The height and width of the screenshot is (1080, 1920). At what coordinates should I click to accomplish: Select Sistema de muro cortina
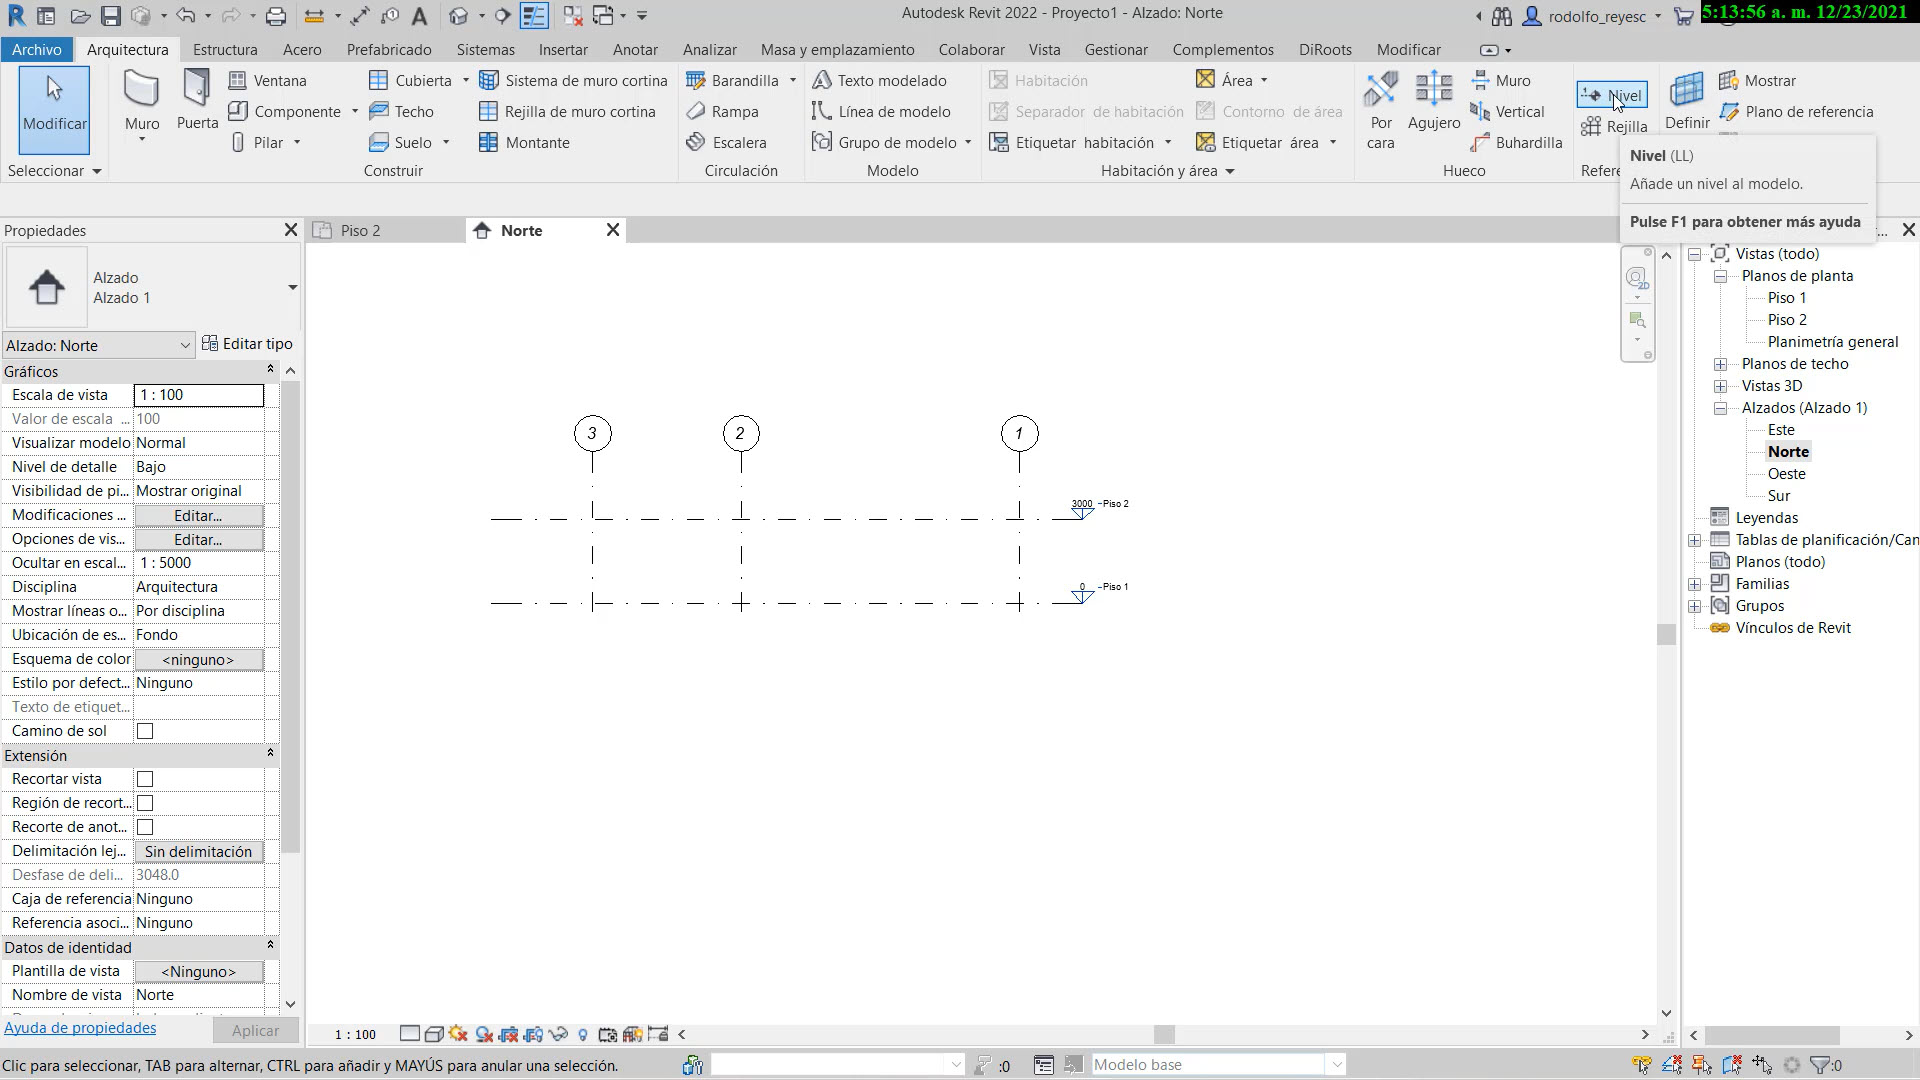pos(573,80)
